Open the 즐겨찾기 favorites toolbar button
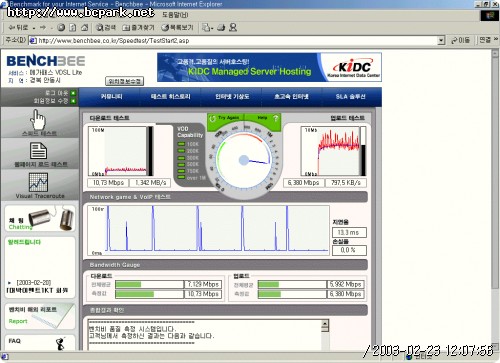This screenshot has width=500, height=363. click(x=138, y=28)
